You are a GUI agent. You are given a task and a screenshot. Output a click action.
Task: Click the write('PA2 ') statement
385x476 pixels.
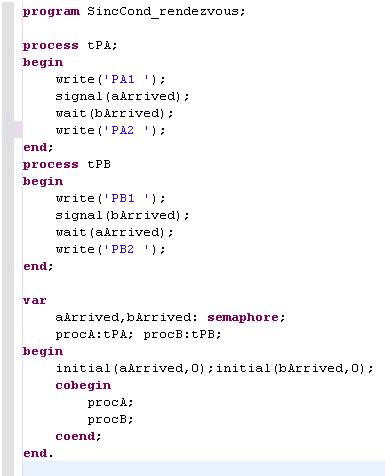tap(110, 130)
